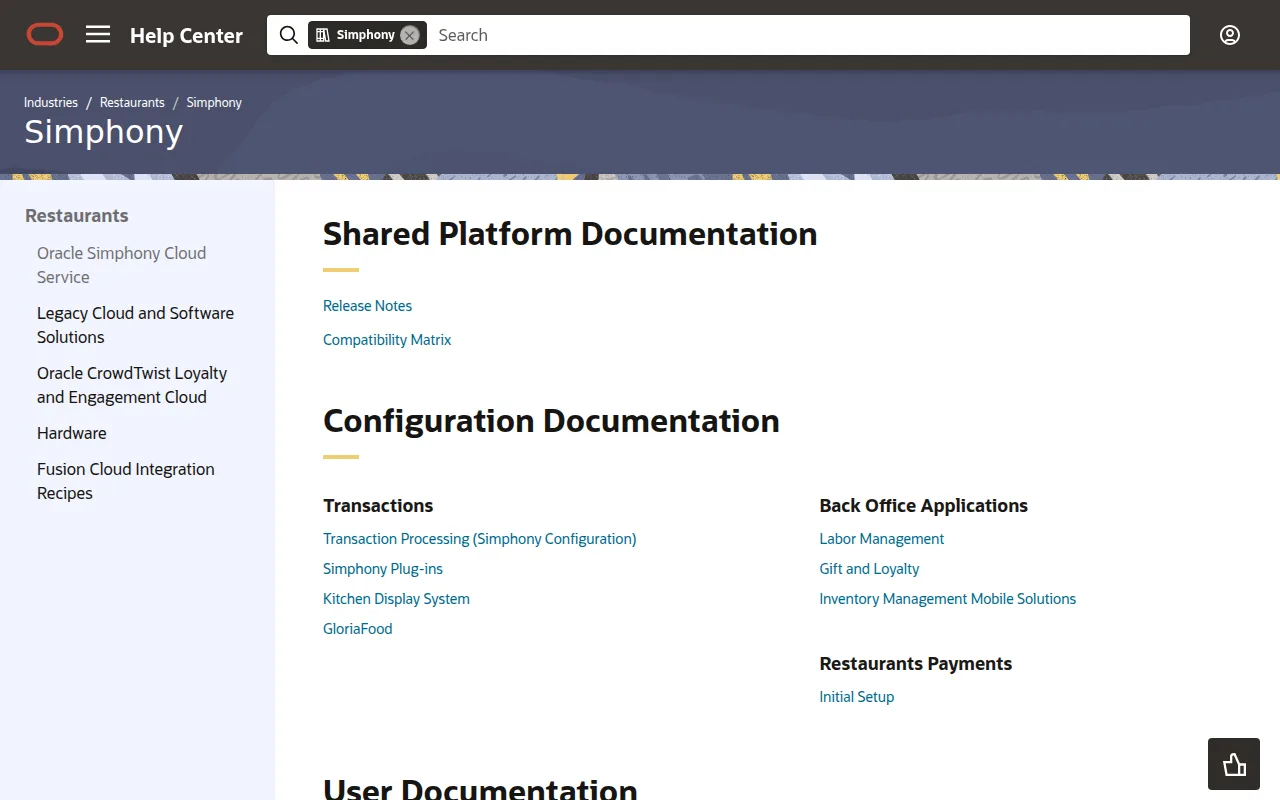Open the hamburger navigation menu
Image resolution: width=1280 pixels, height=800 pixels.
pos(97,34)
